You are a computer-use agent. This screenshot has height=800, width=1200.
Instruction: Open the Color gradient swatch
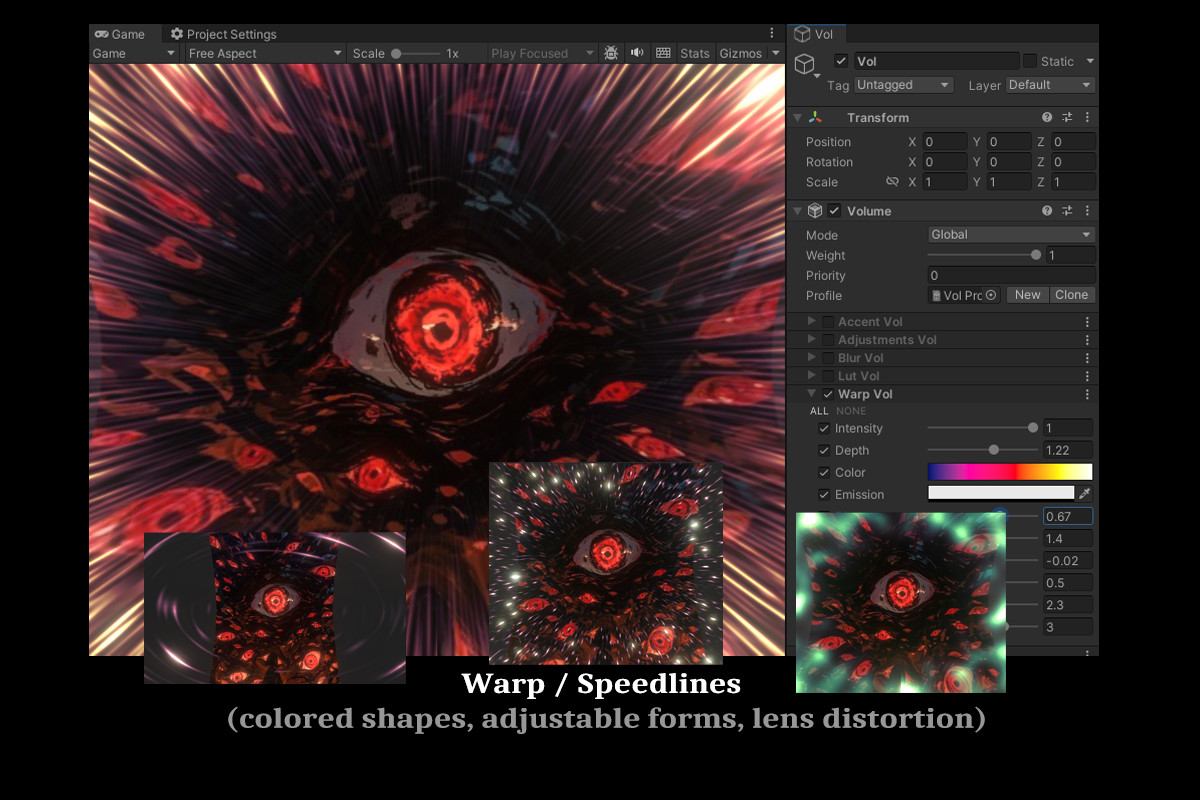pos(1010,471)
